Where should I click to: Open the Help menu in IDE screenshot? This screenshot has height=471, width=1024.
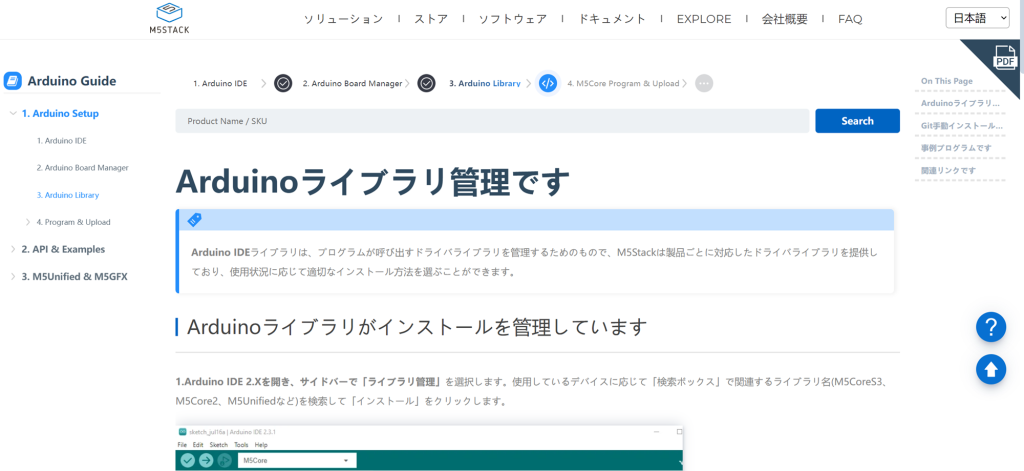coord(261,445)
